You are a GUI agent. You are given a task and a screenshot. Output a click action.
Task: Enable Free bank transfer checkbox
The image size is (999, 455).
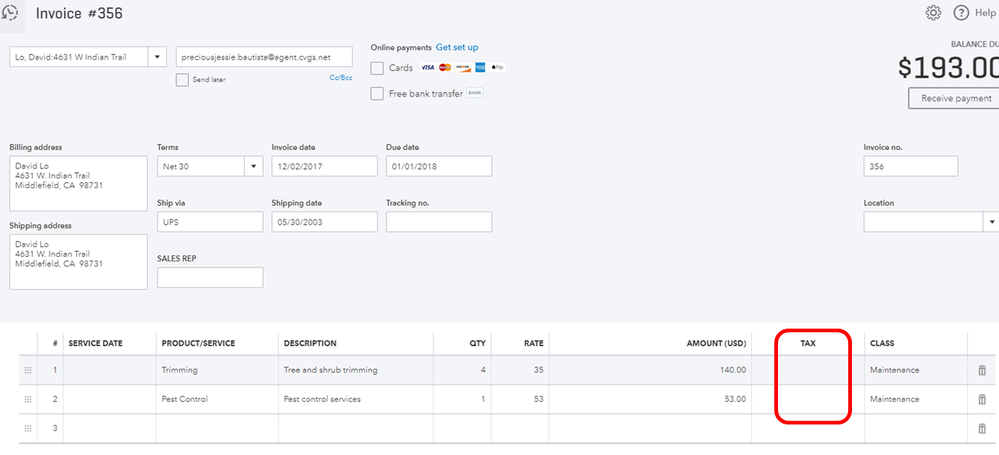[377, 94]
